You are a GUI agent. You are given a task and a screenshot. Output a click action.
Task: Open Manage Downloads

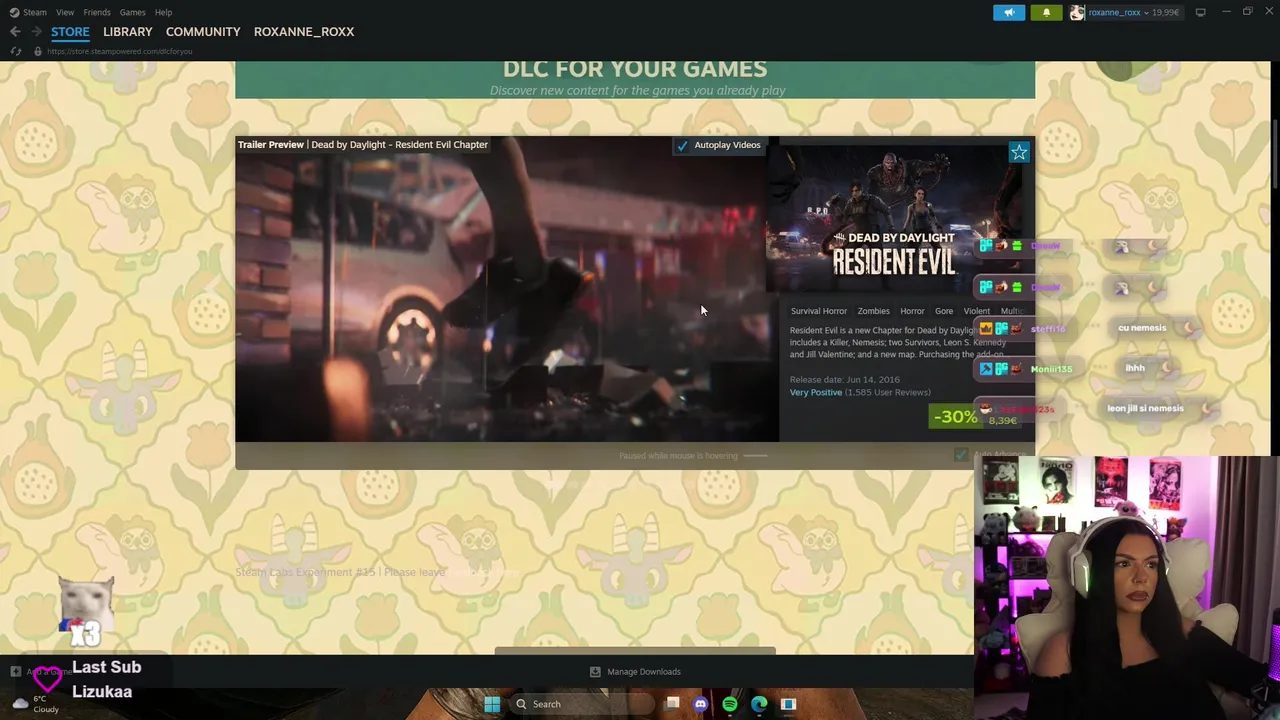click(635, 672)
